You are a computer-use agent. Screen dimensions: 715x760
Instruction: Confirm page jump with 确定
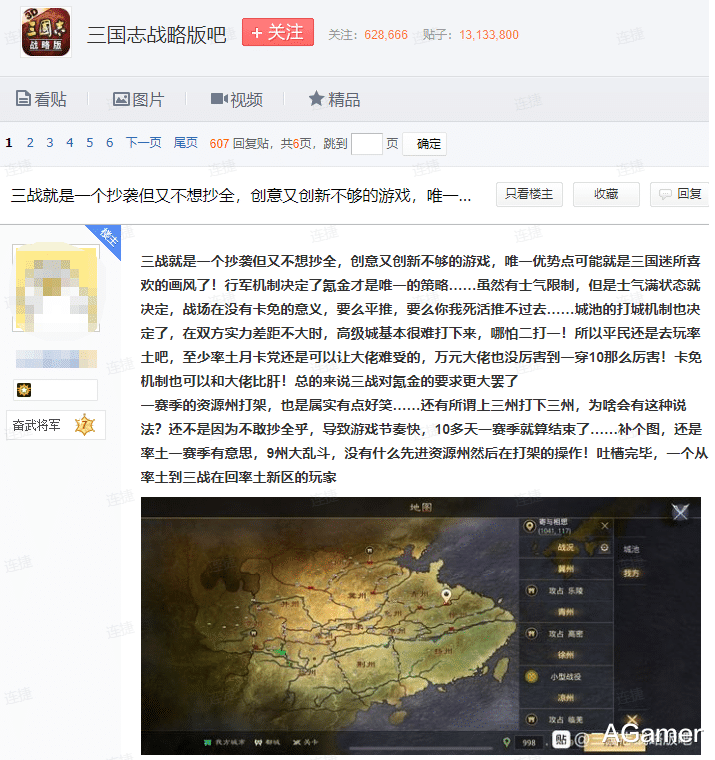click(x=425, y=144)
